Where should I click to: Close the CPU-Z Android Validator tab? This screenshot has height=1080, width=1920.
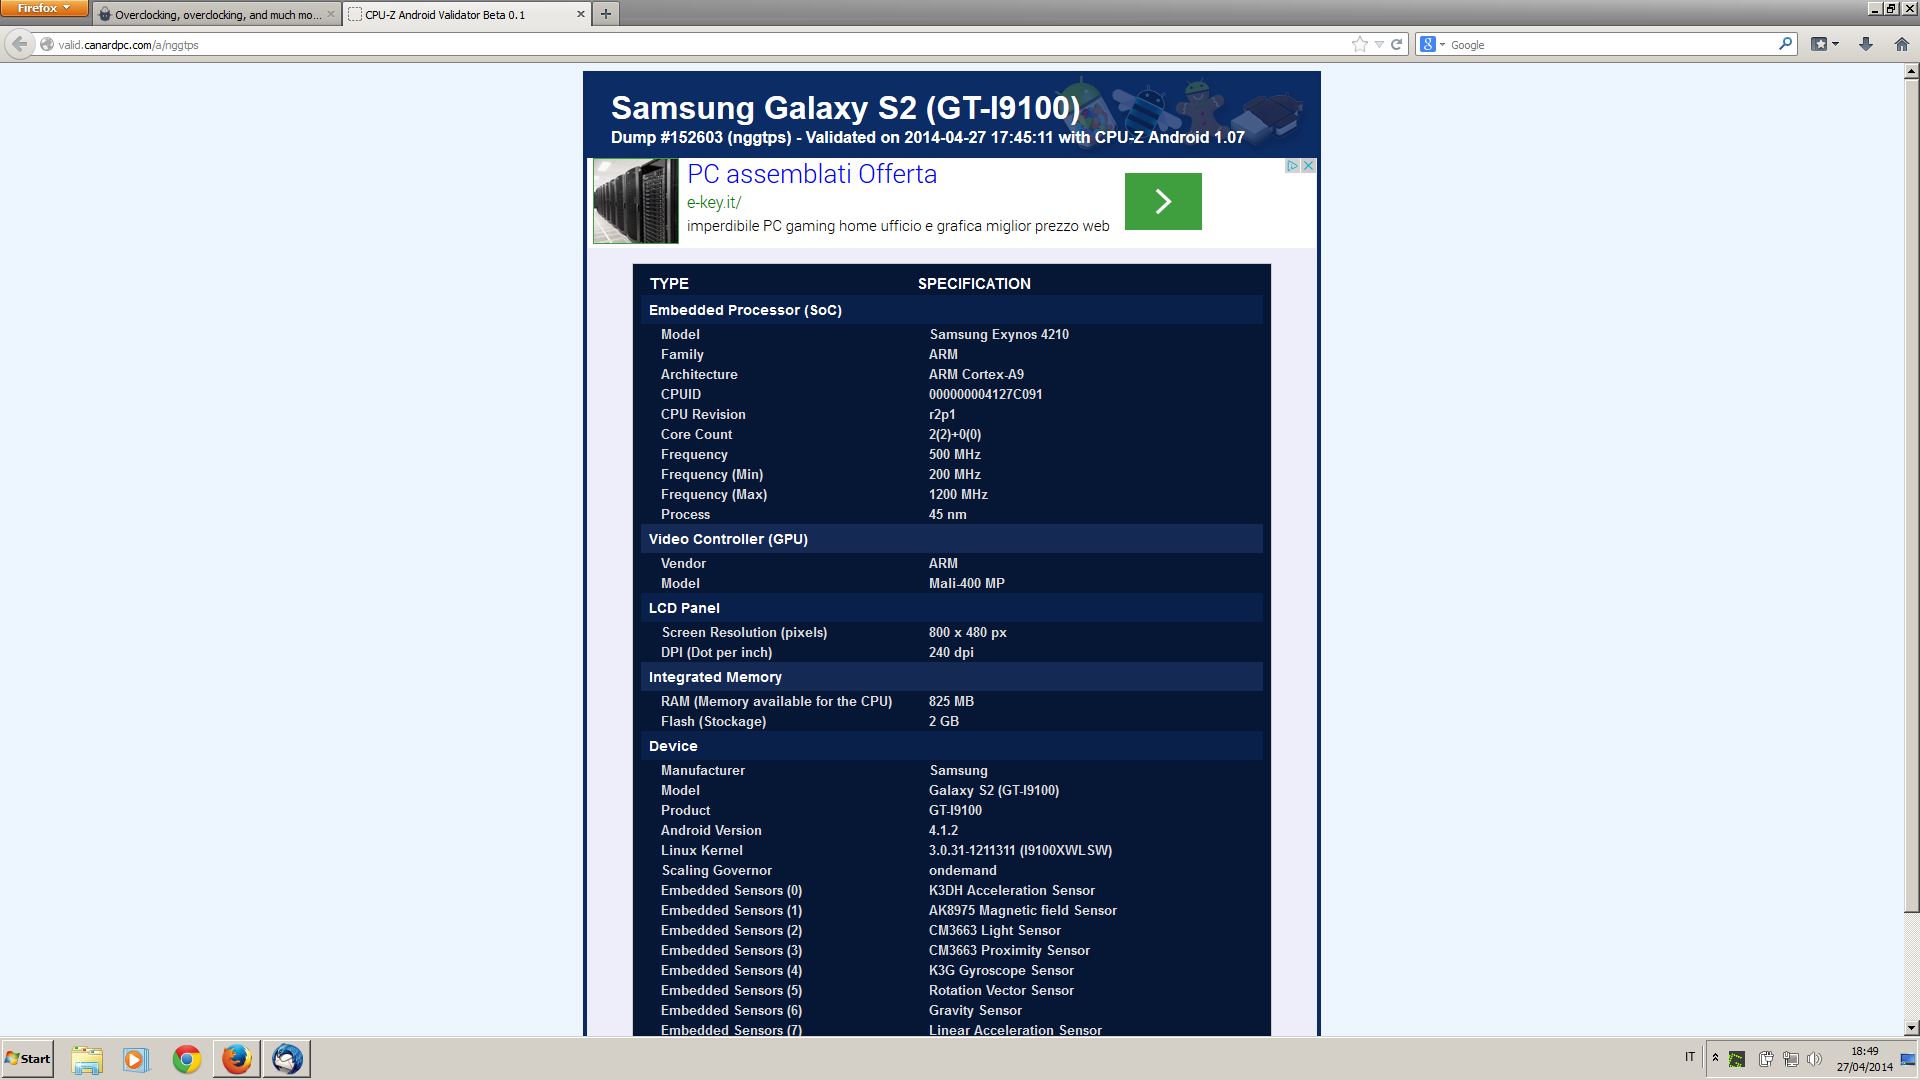(581, 14)
